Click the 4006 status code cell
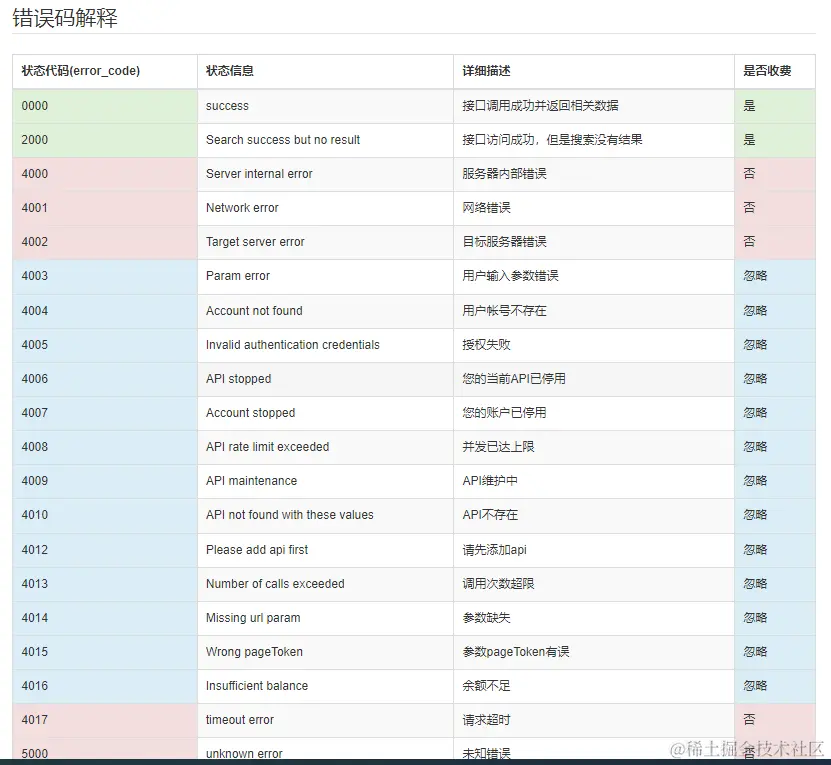831x765 pixels. click(x=105, y=379)
